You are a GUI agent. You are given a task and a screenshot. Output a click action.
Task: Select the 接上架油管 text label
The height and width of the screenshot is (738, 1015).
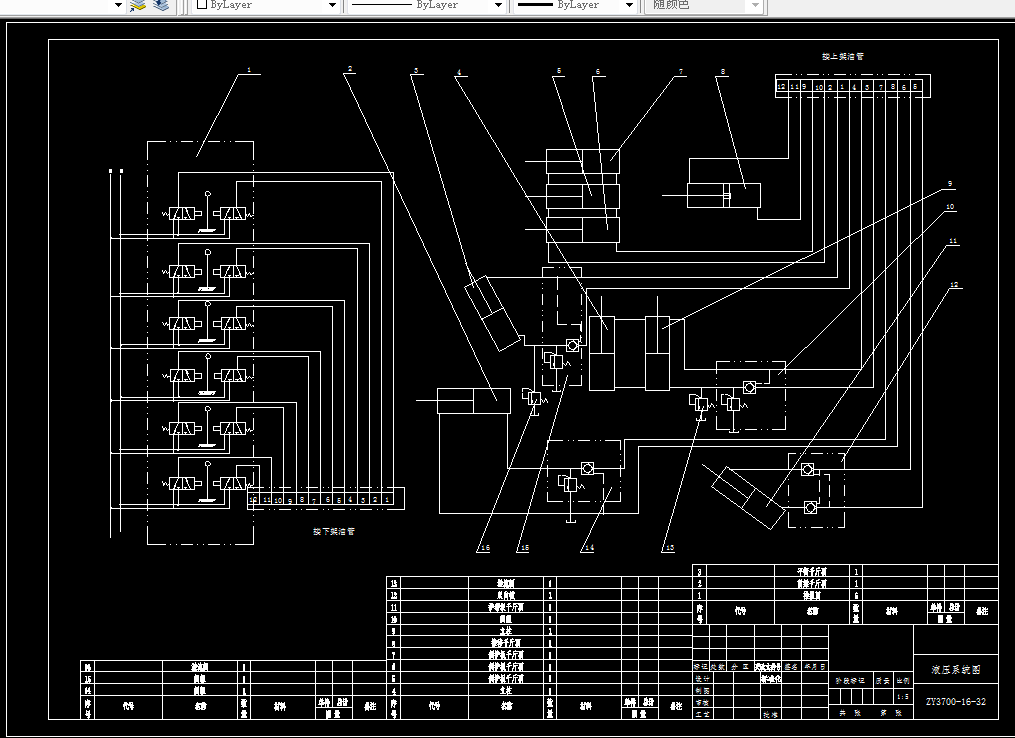pyautogui.click(x=843, y=56)
